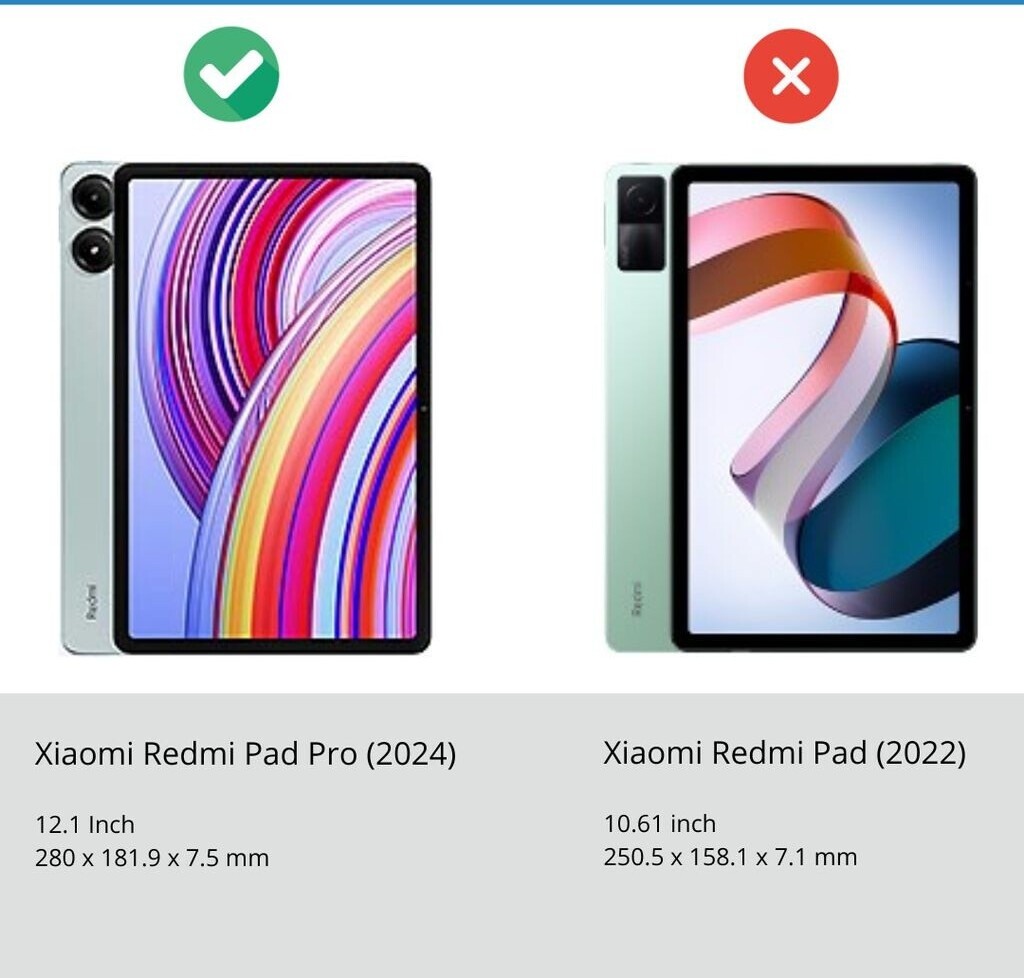
Task: Click the rainbow wallpaper on Pad Pro screen
Action: click(x=272, y=409)
